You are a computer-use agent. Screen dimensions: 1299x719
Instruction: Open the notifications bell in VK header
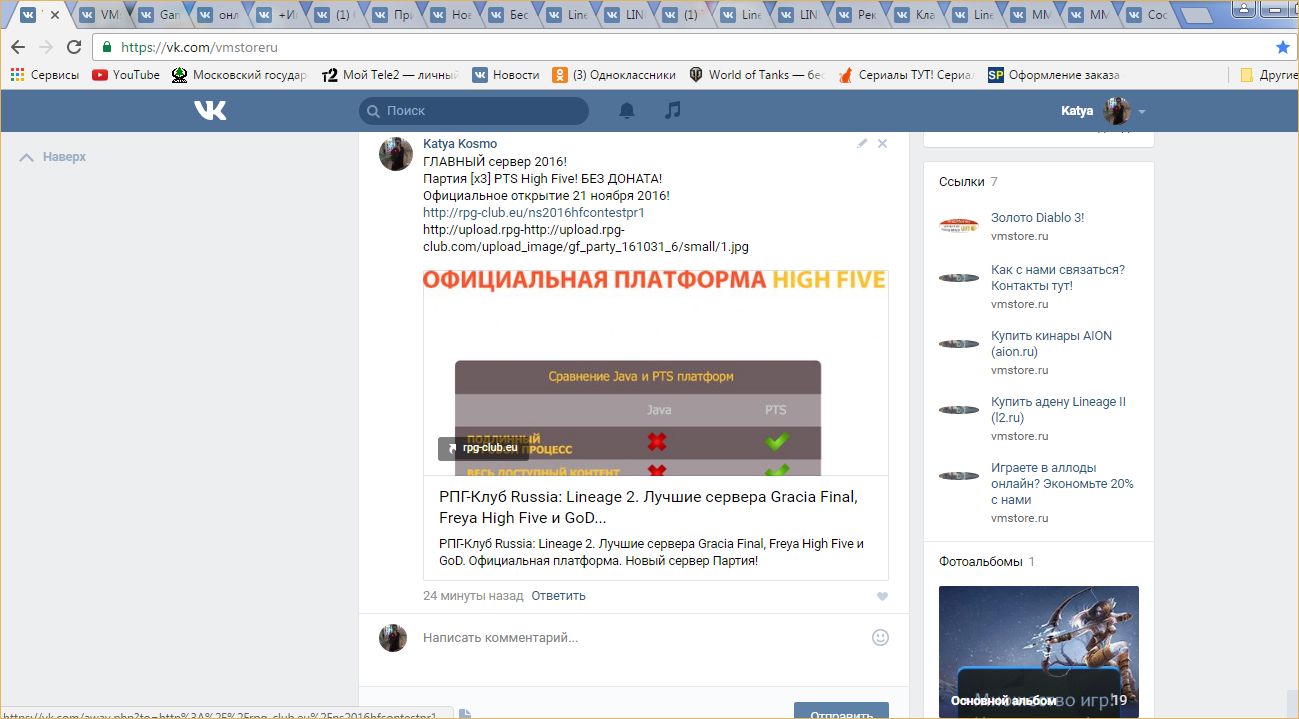coord(627,111)
